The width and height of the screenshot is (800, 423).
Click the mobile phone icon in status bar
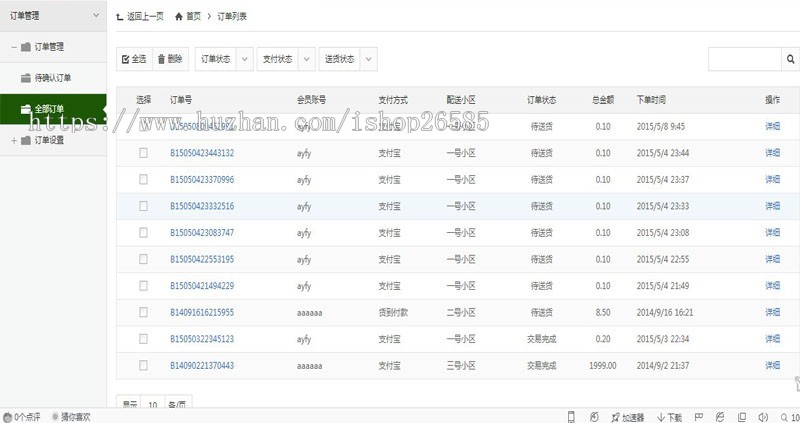(571, 416)
